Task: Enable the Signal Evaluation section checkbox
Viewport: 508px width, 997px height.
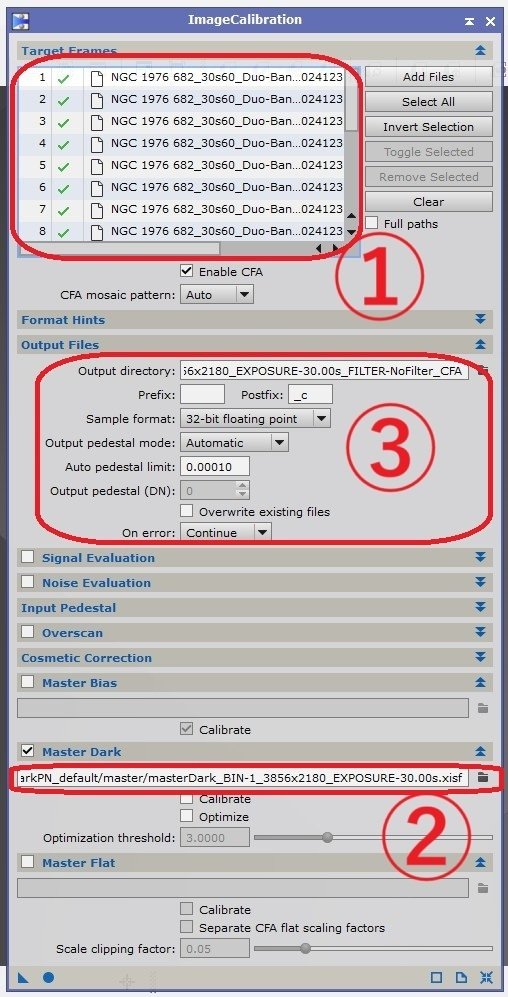Action: tap(27, 557)
